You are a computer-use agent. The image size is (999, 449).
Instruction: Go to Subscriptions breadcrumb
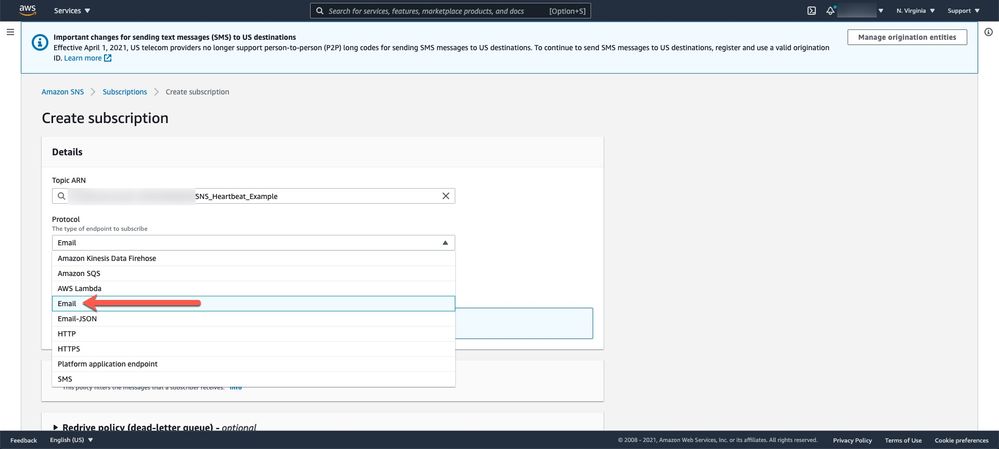pos(125,92)
